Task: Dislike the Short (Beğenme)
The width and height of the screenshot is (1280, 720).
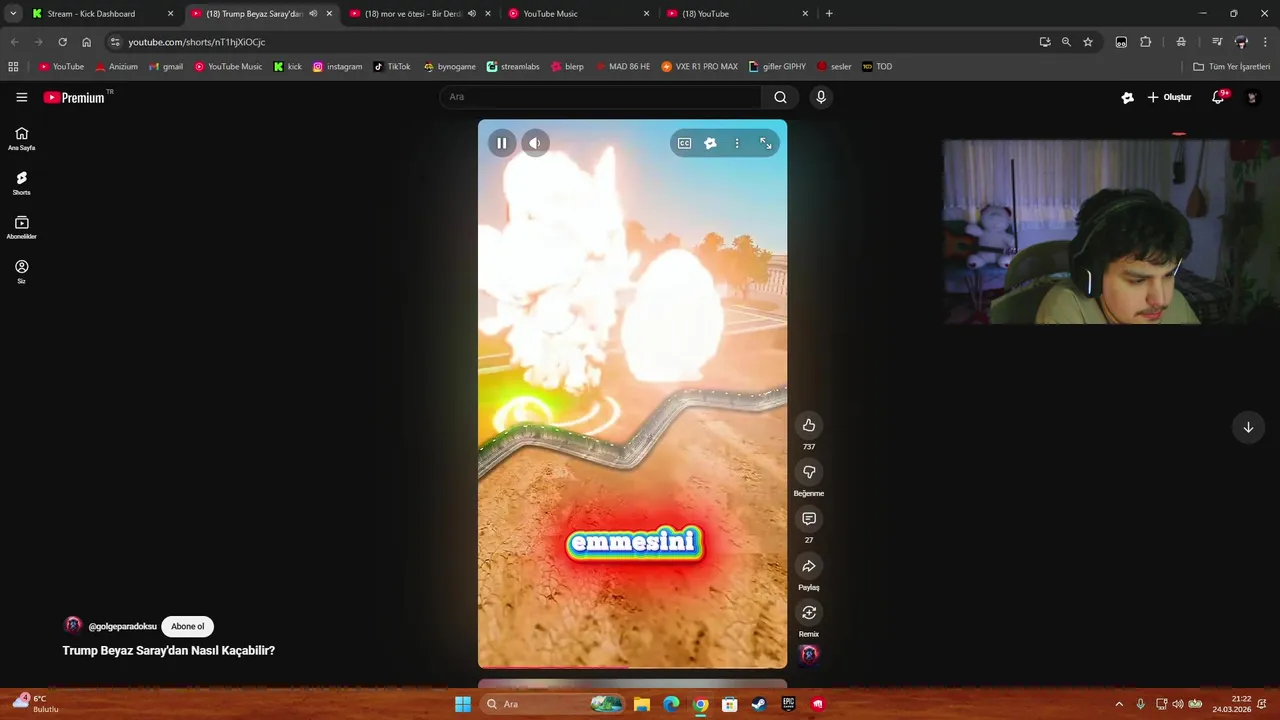Action: [x=809, y=472]
